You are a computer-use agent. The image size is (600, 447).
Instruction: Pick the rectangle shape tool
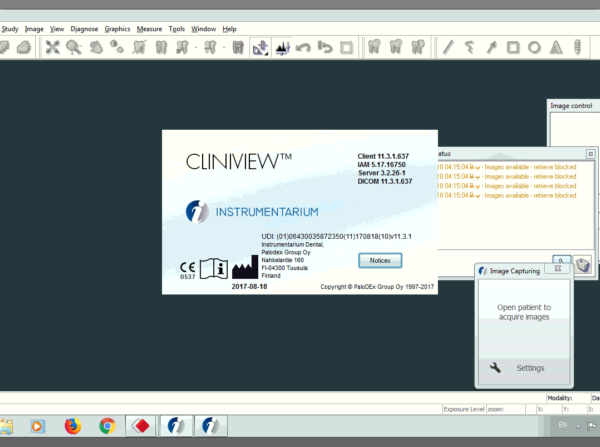pyautogui.click(x=513, y=47)
